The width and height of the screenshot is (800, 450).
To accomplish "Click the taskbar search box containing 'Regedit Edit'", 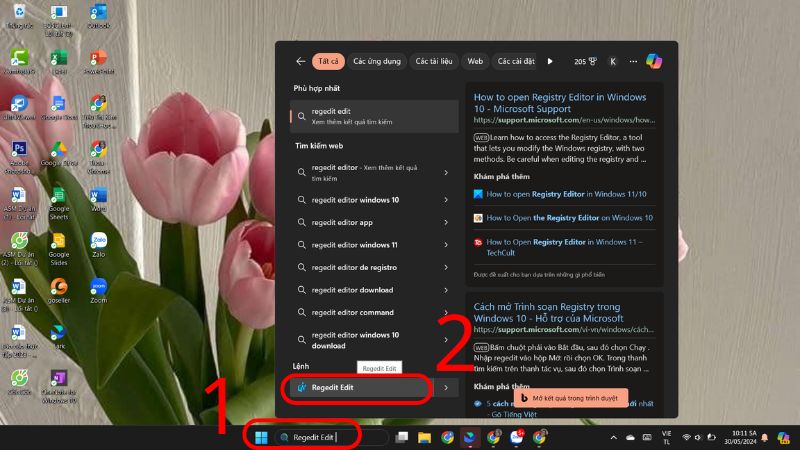I will coord(331,437).
